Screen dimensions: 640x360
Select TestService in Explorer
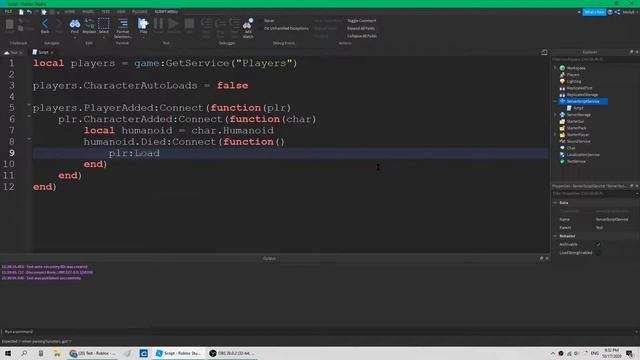pyautogui.click(x=576, y=161)
